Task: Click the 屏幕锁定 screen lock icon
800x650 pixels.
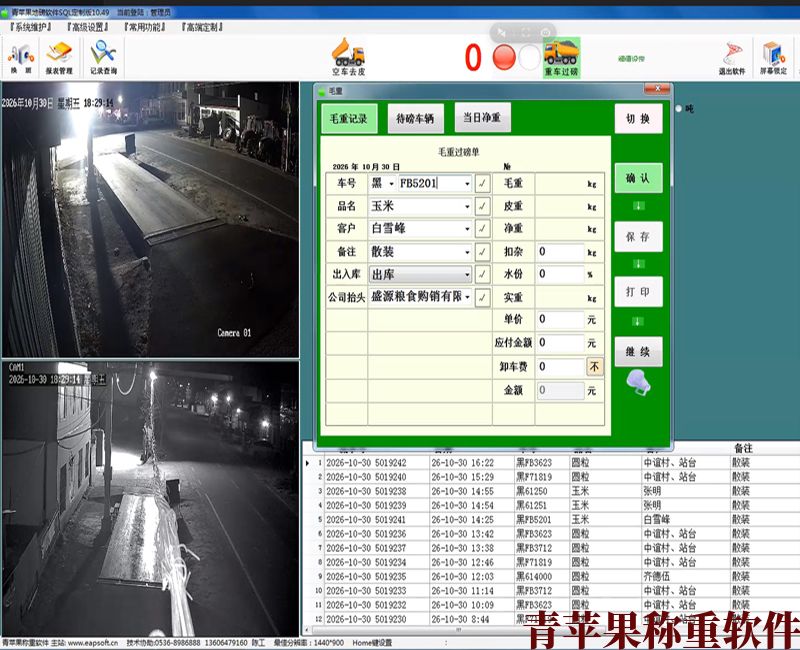Action: click(773, 59)
